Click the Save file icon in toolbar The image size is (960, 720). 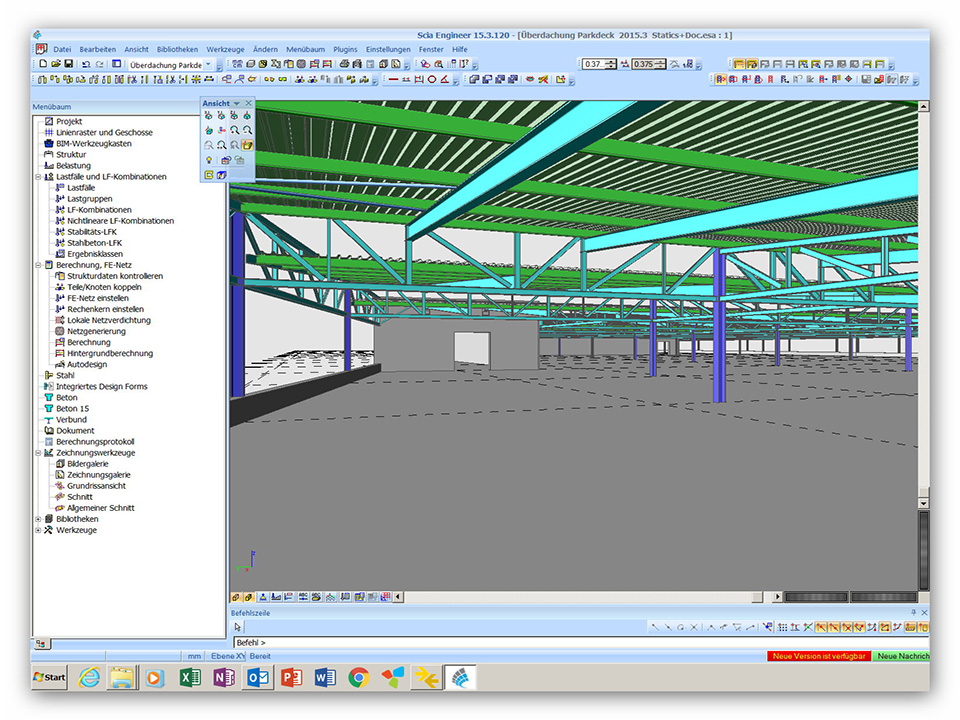(68, 64)
